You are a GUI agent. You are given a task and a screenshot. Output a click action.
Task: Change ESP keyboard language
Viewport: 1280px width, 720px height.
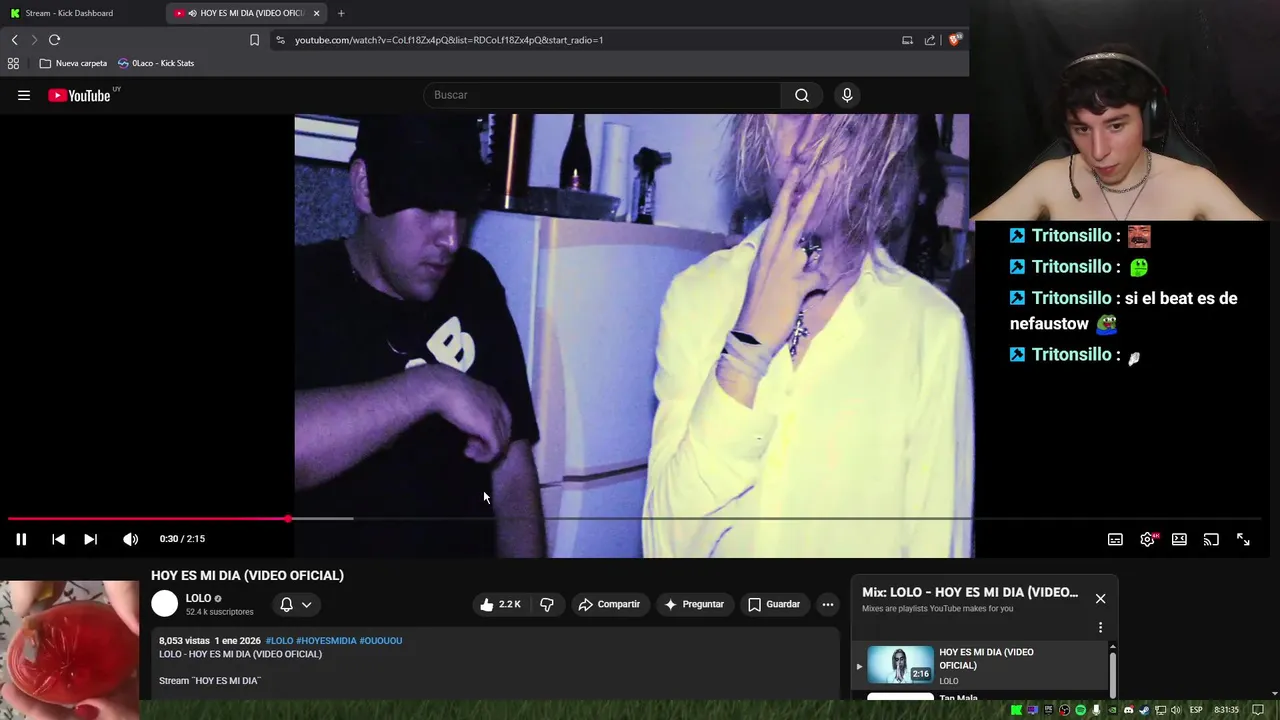click(1196, 710)
